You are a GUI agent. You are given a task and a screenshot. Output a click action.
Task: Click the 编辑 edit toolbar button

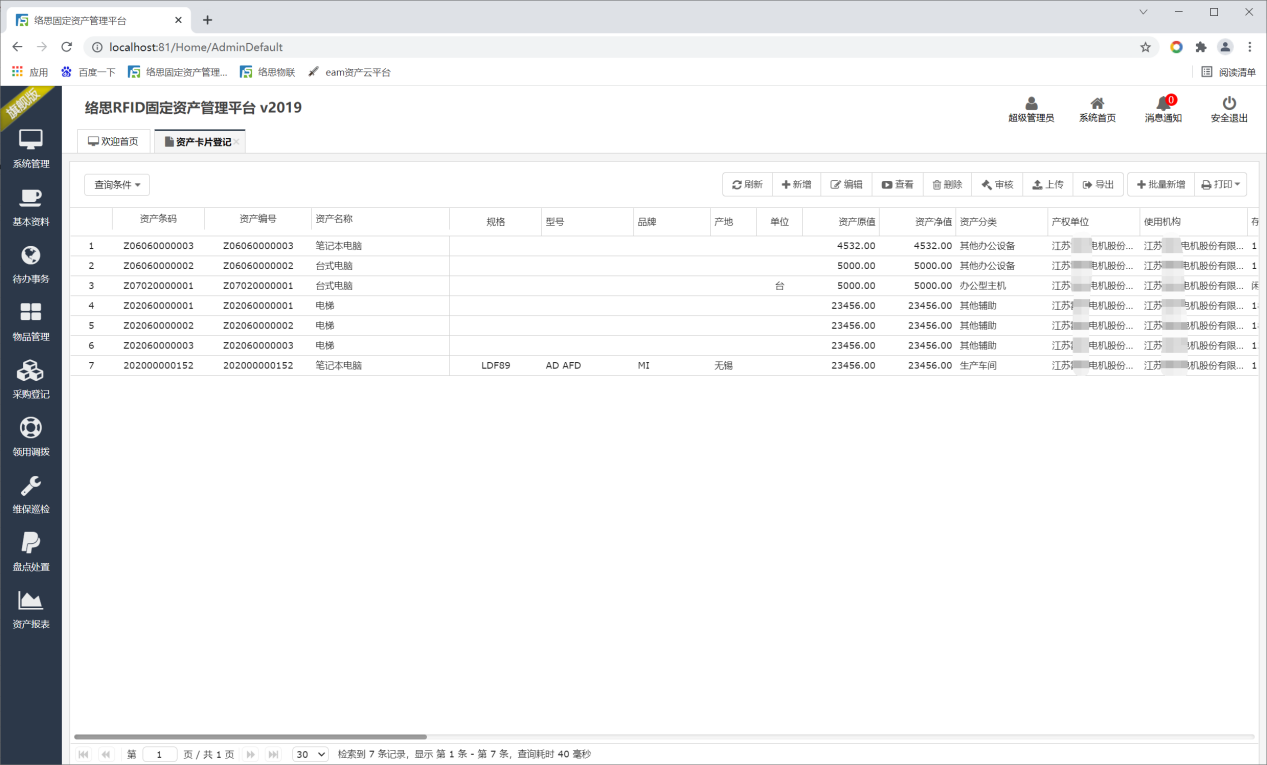pyautogui.click(x=846, y=185)
